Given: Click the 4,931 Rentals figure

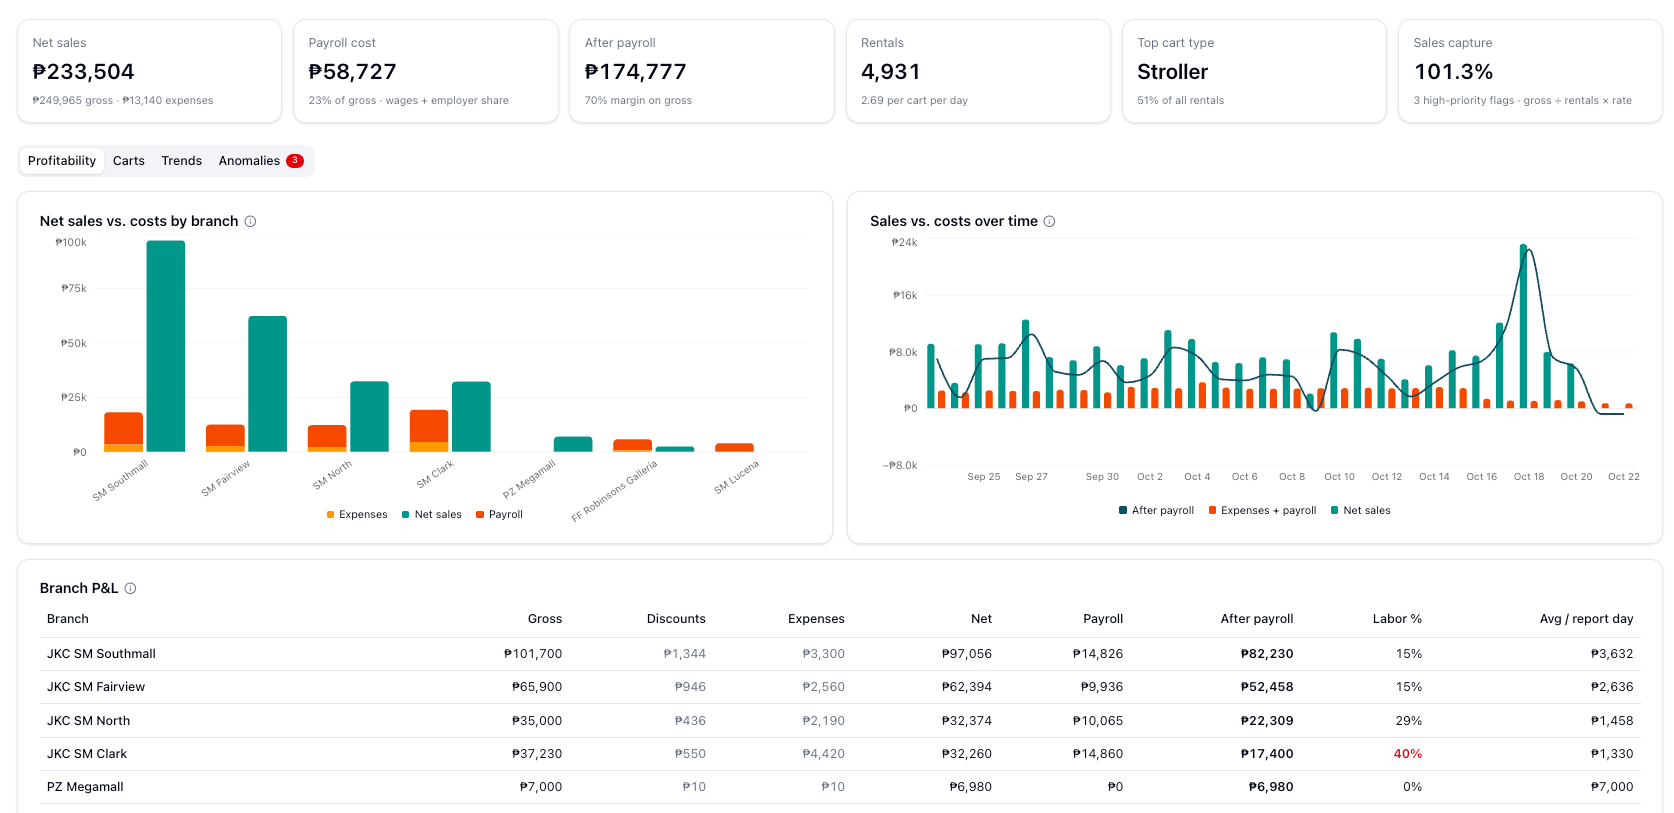Looking at the screenshot, I should [890, 72].
